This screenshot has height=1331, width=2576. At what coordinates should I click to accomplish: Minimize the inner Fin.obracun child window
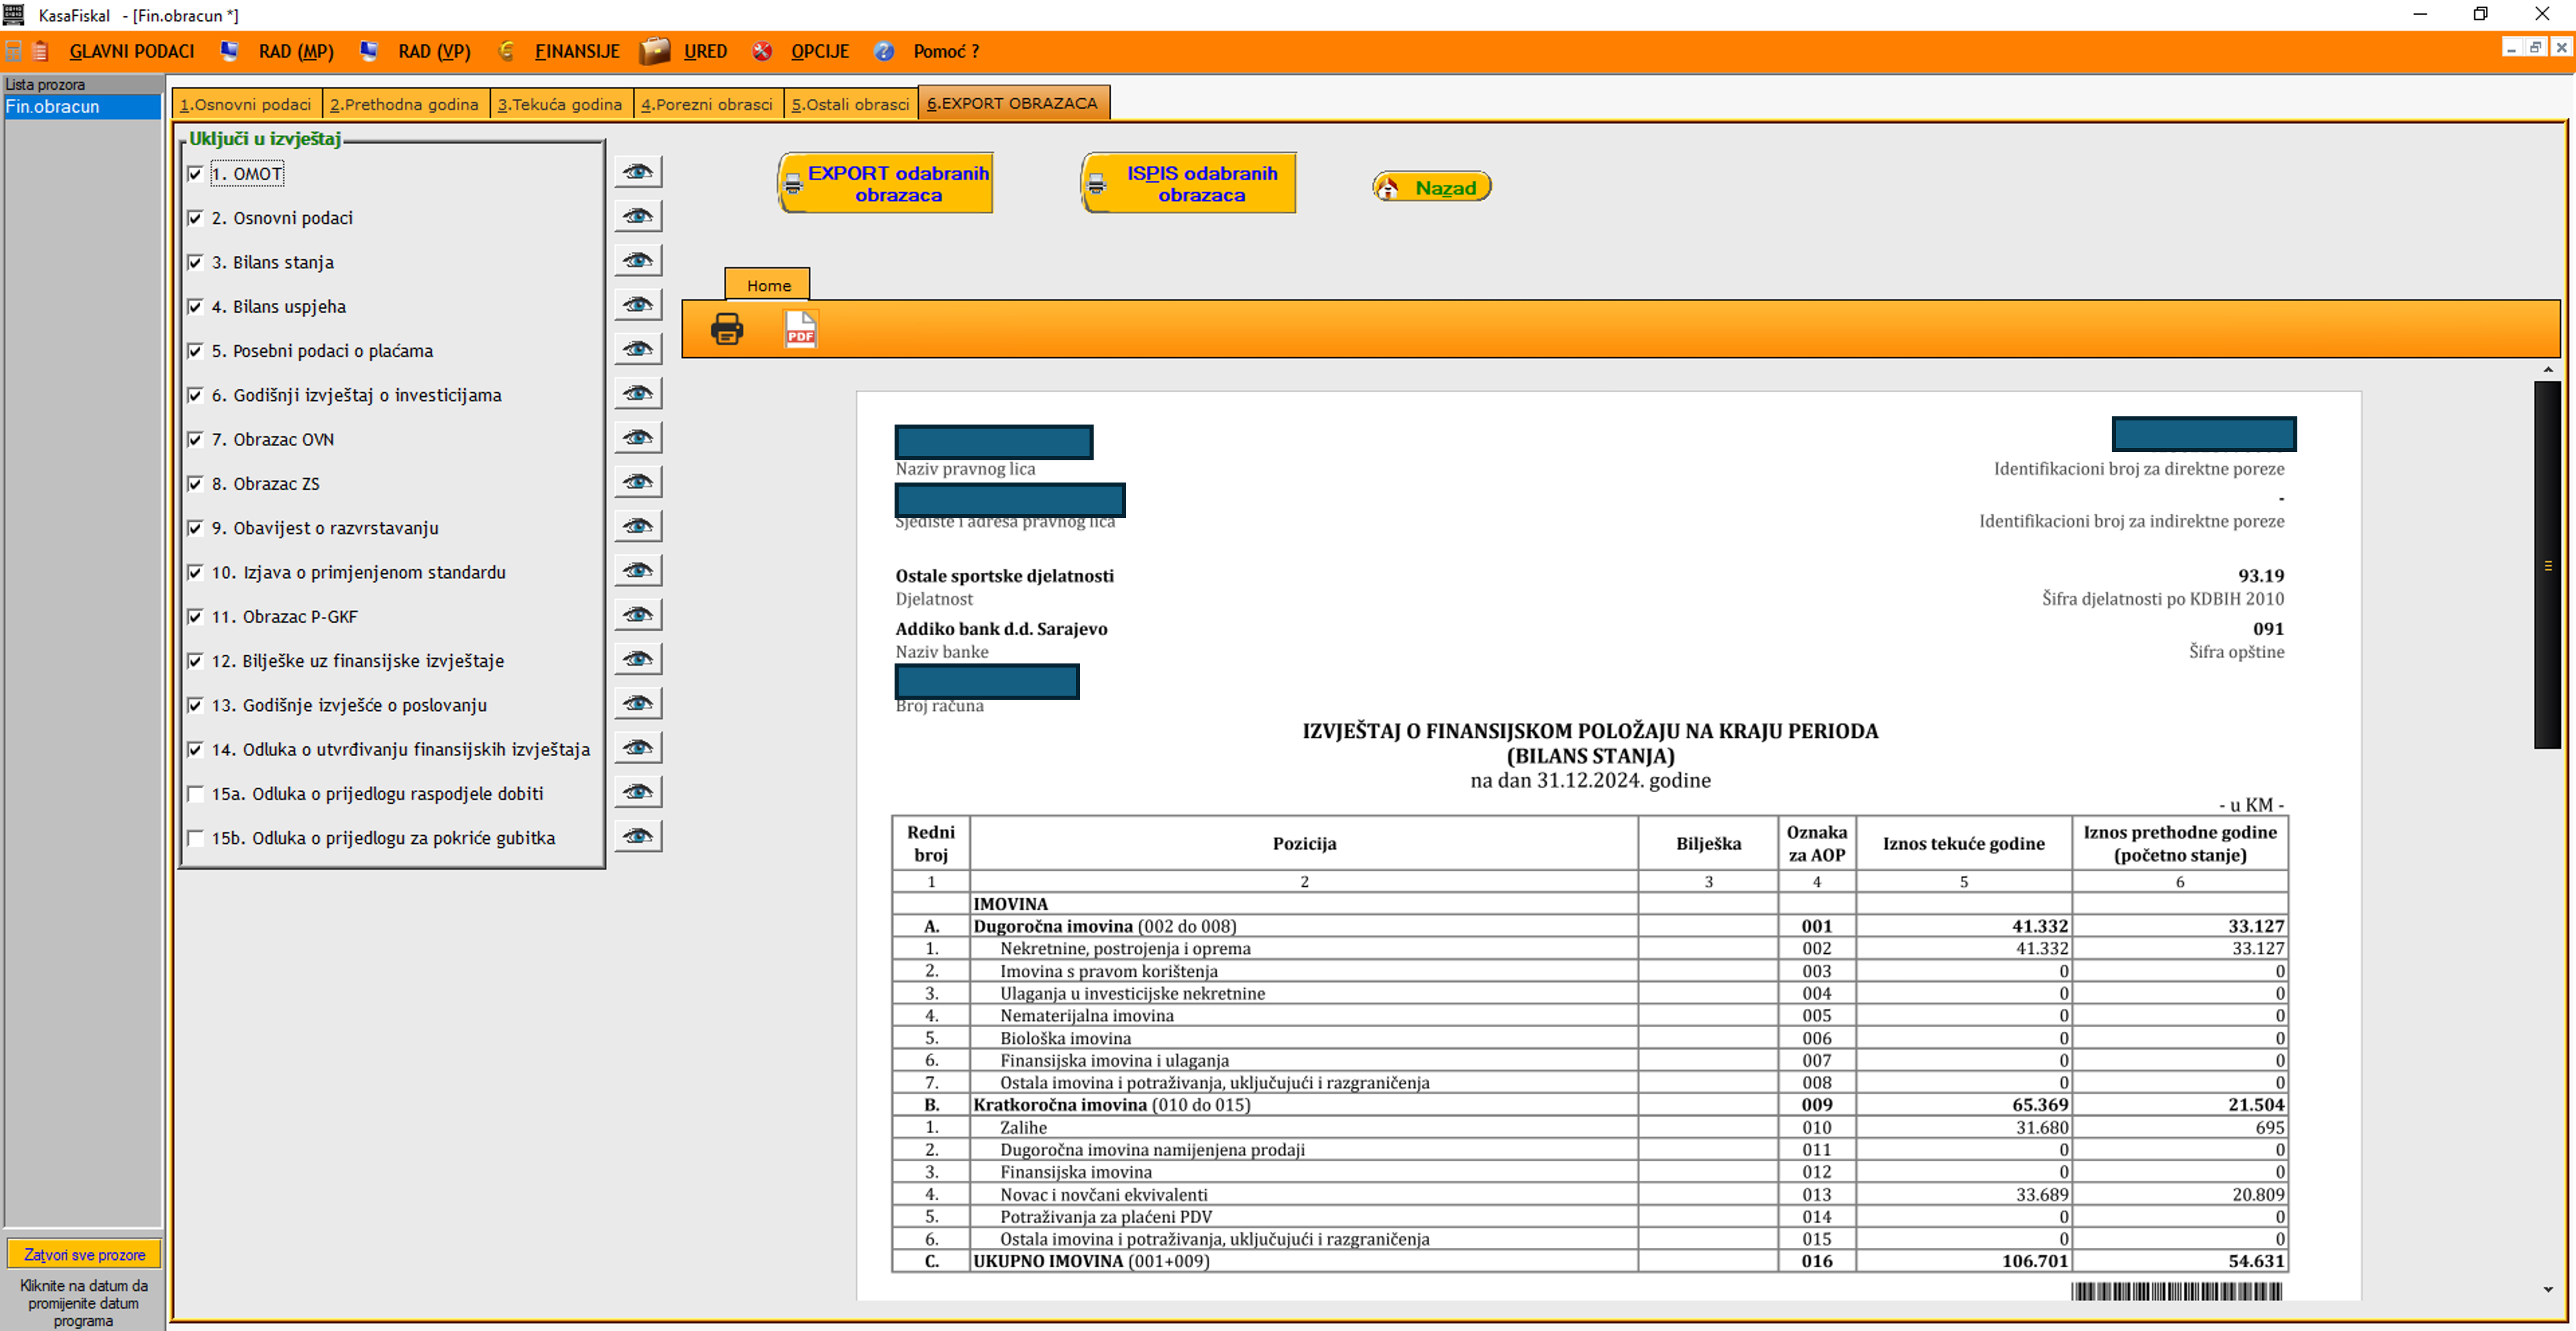2511,47
